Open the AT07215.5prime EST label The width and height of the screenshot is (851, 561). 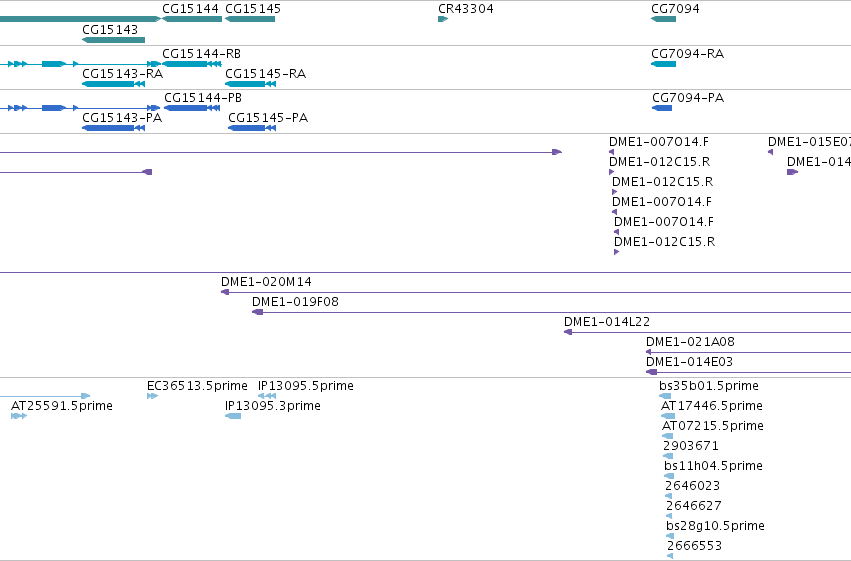point(713,426)
